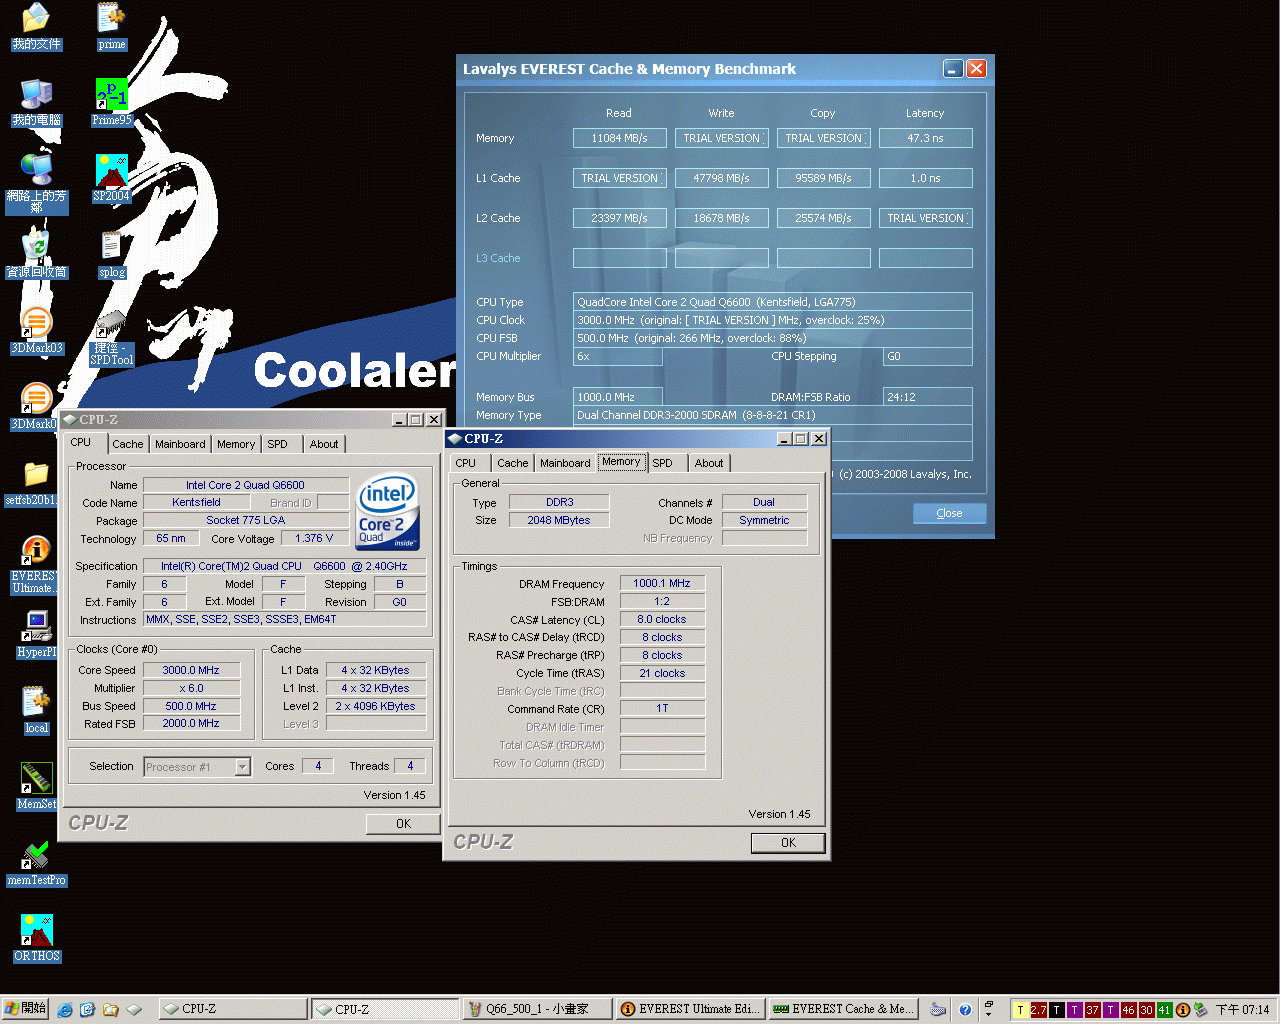Image resolution: width=1280 pixels, height=1024 pixels.
Task: Click the Bus Speed 500.0 MHz value
Action: pos(191,706)
